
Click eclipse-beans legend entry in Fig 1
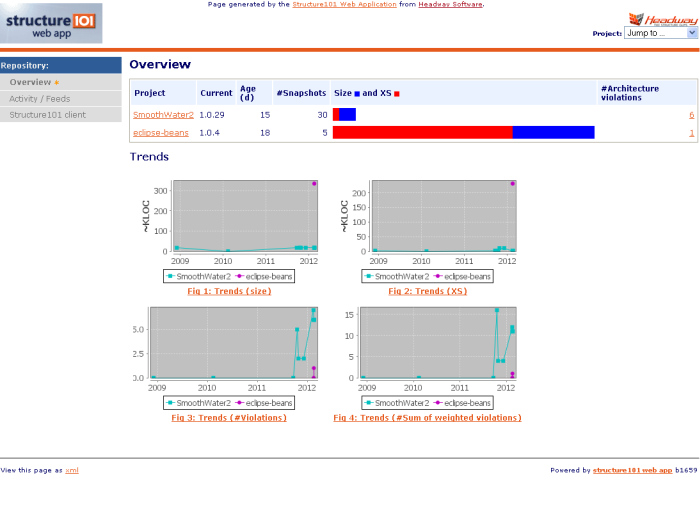click(x=264, y=276)
